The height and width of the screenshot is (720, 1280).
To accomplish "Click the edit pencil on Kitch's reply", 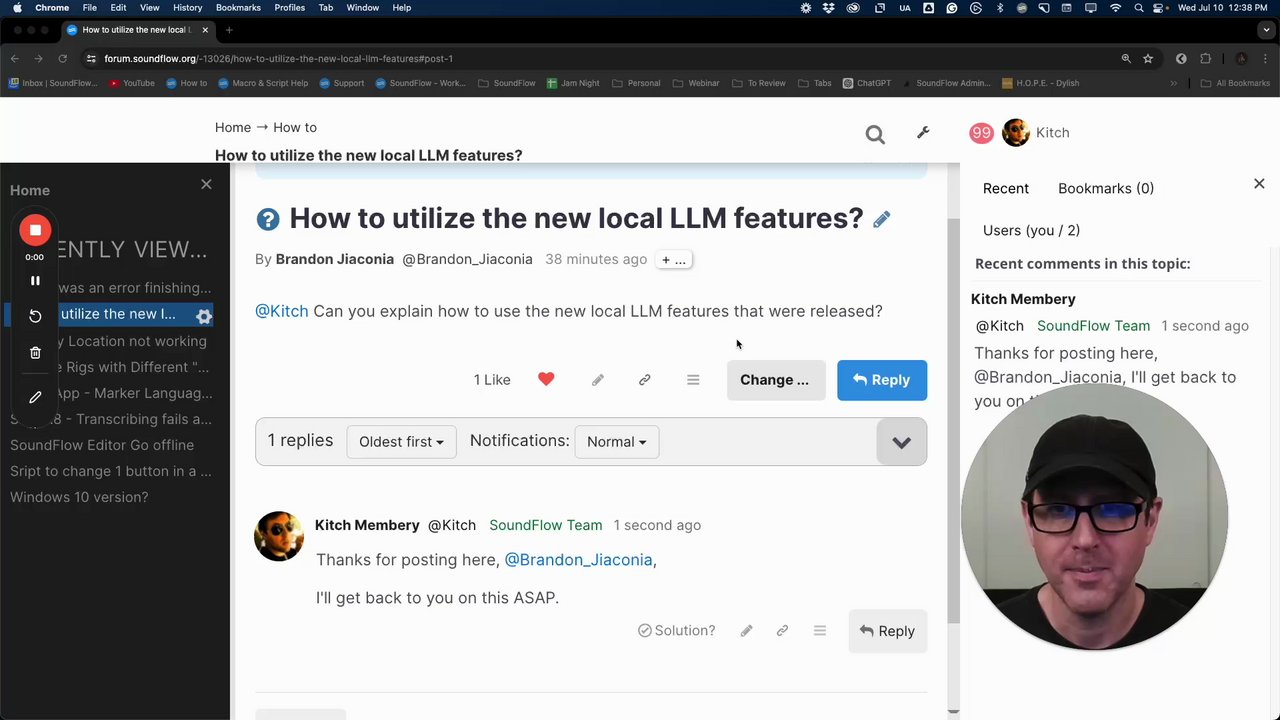I will pyautogui.click(x=746, y=631).
